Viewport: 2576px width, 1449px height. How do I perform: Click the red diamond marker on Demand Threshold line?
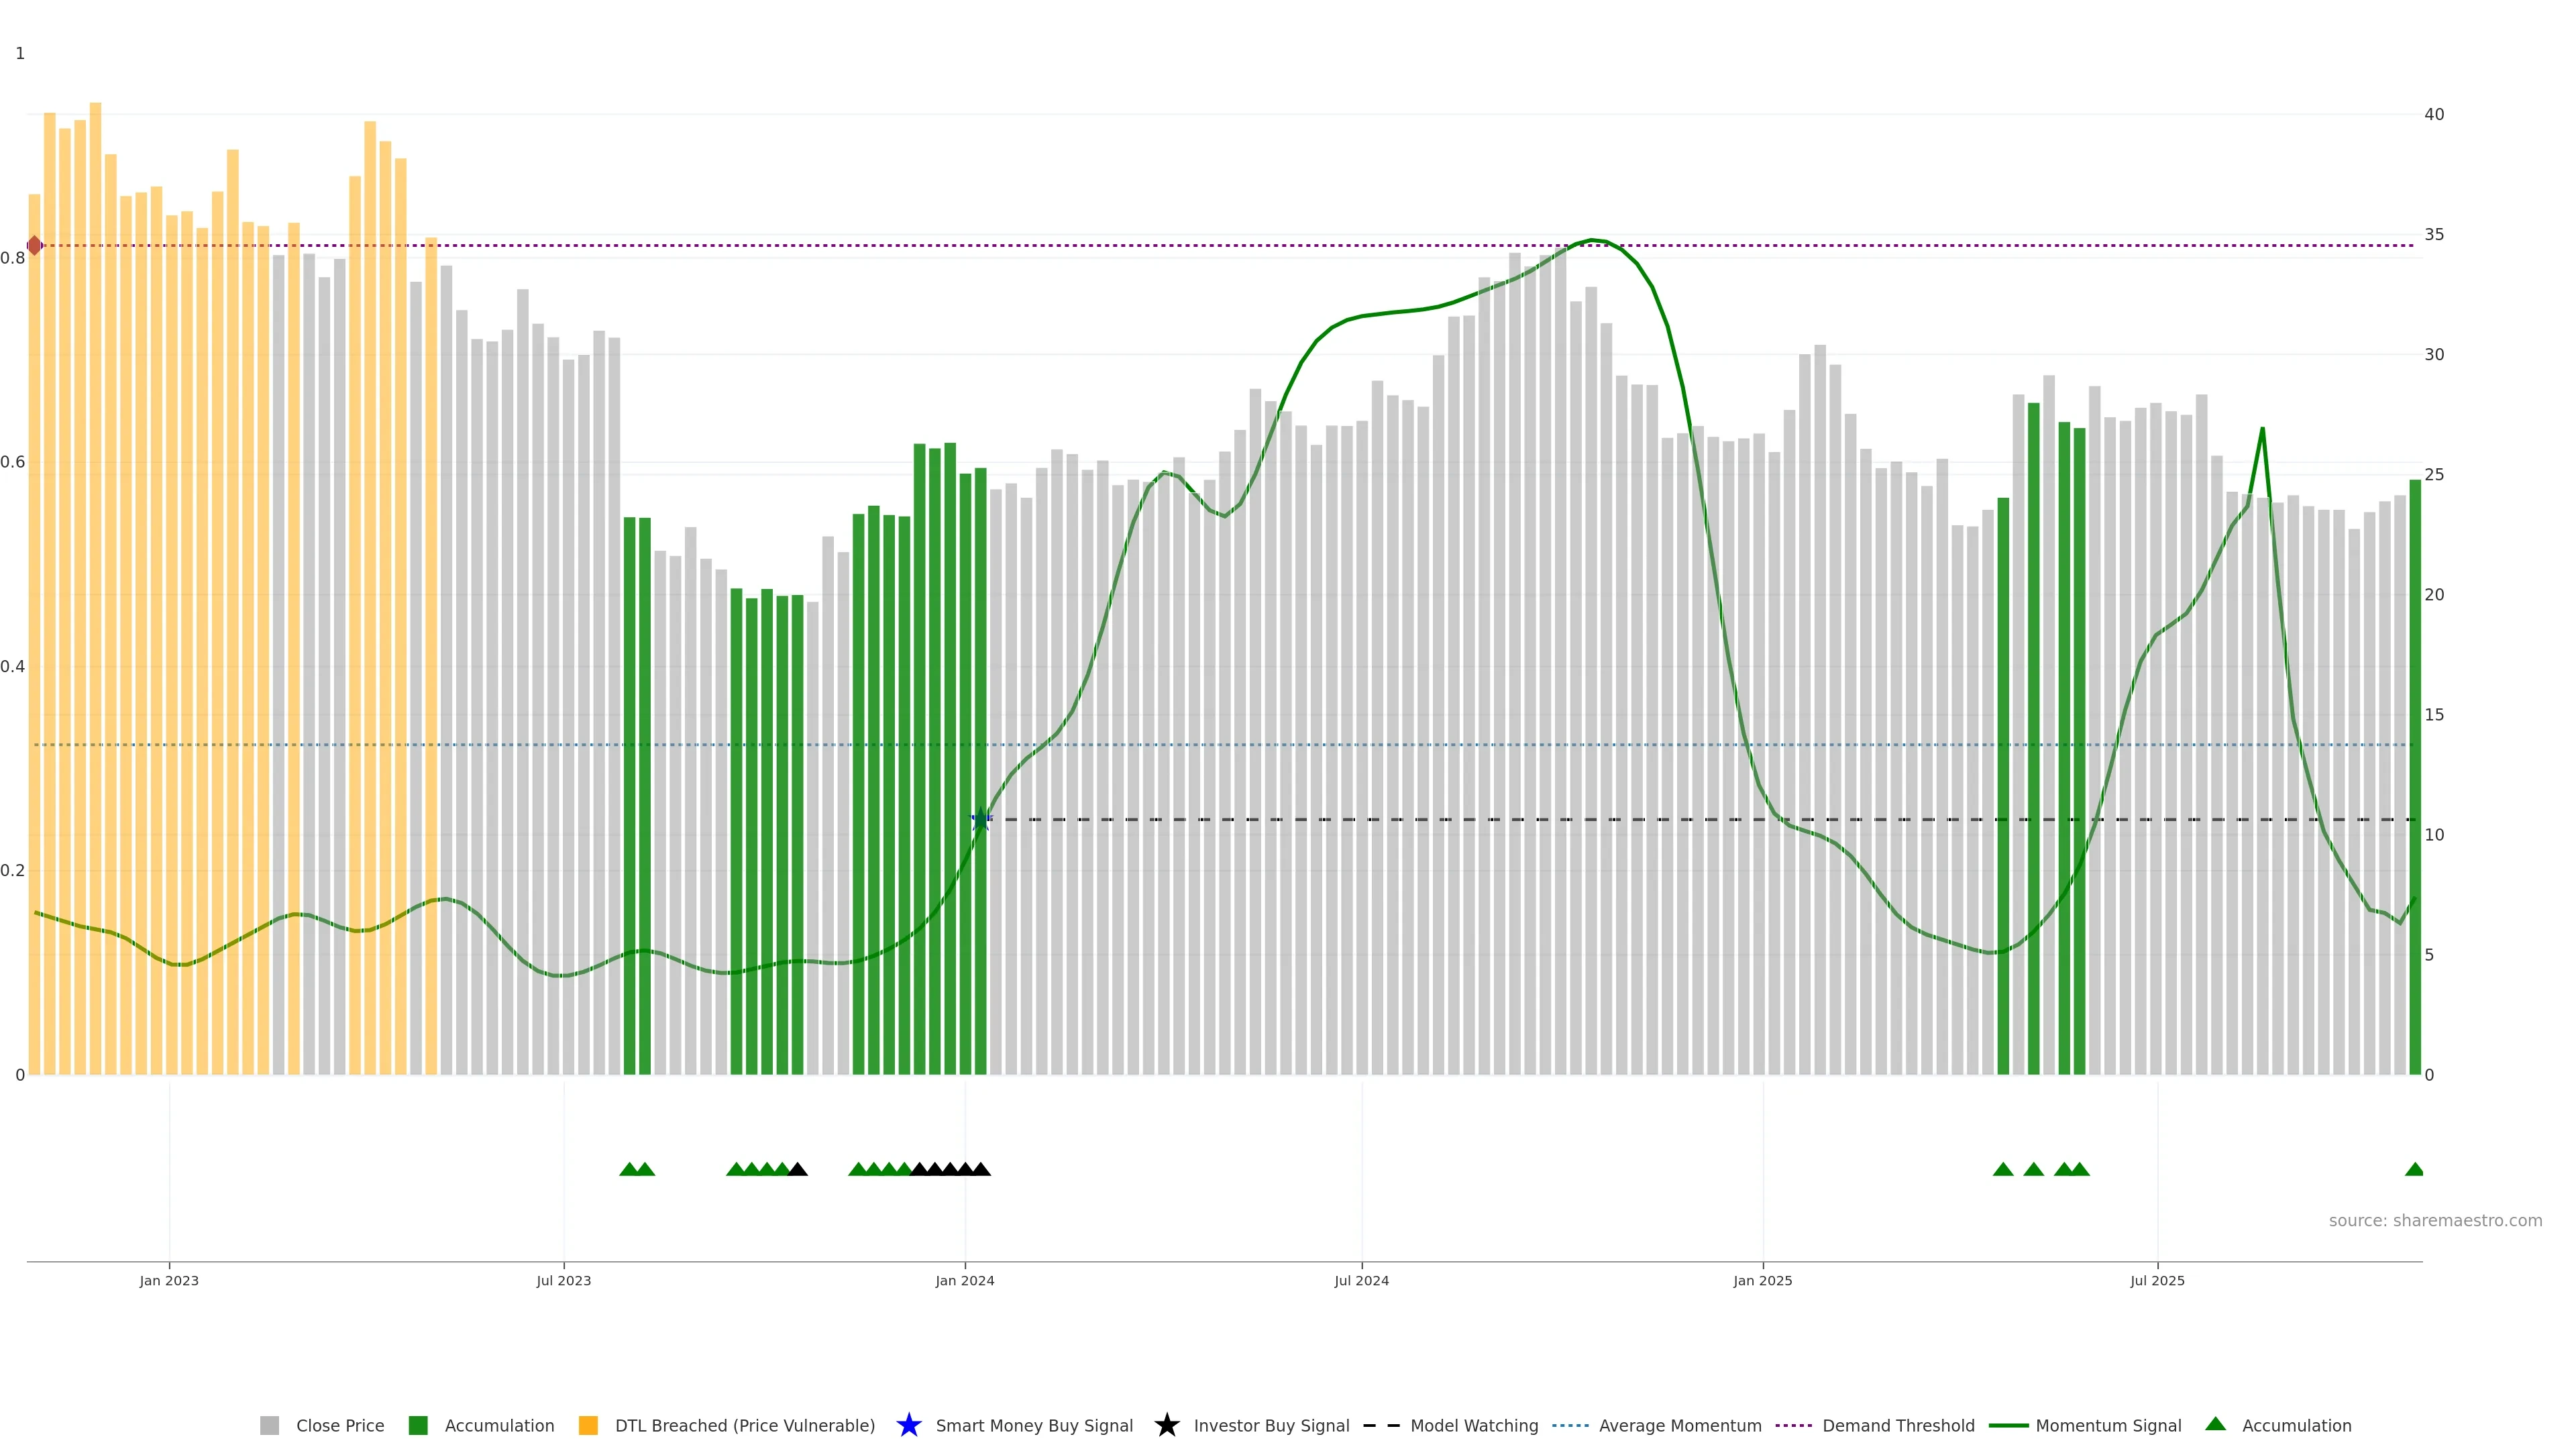pyautogui.click(x=34, y=245)
